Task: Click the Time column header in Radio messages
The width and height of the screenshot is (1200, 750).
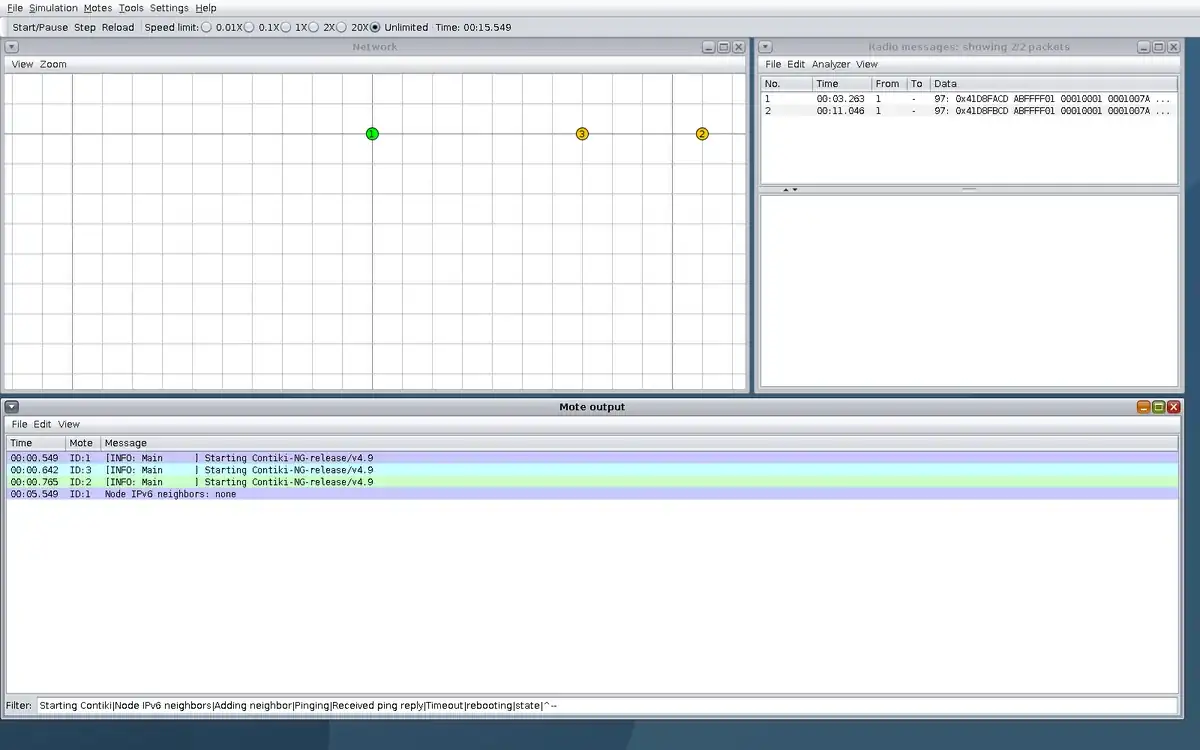Action: click(x=842, y=84)
